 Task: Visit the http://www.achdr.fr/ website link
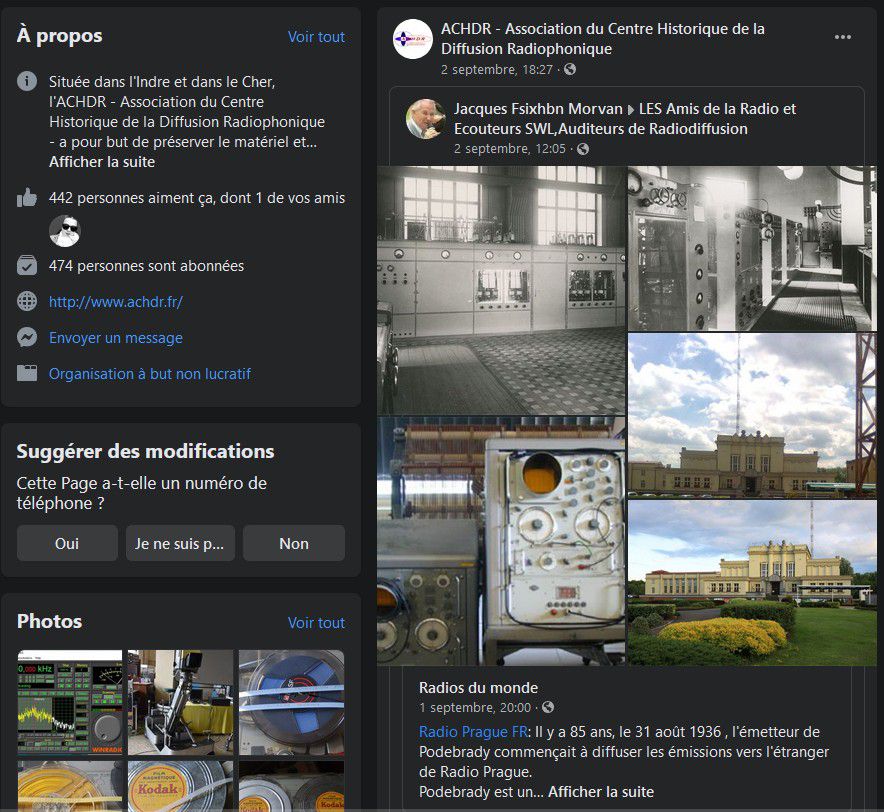[116, 302]
